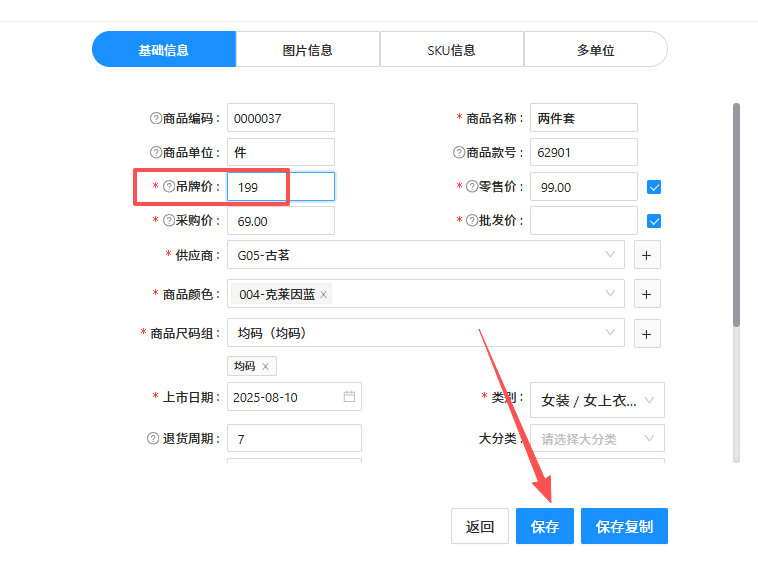This screenshot has width=758, height=583.
Task: Click the help icon beside 采购价
Action: pyautogui.click(x=169, y=220)
